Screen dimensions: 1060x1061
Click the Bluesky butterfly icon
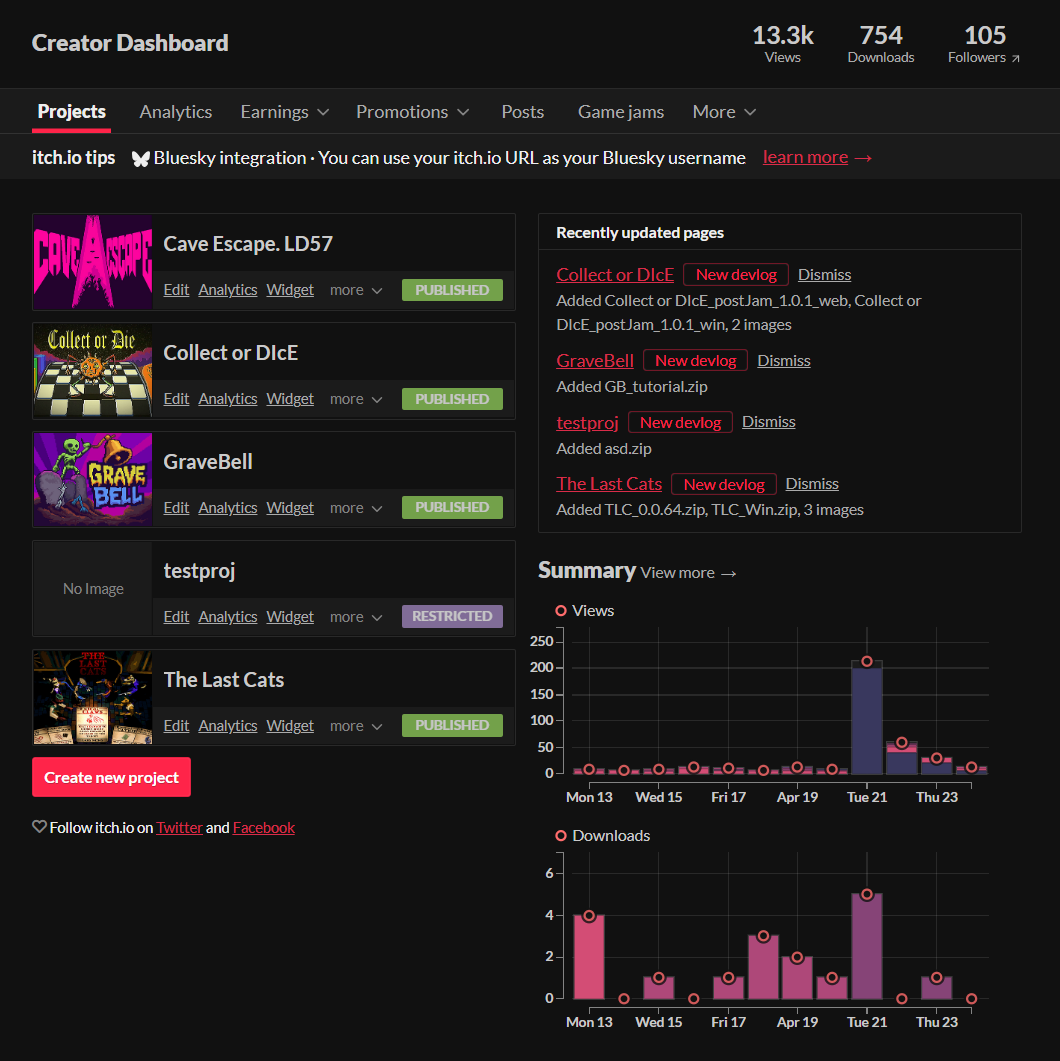point(141,158)
